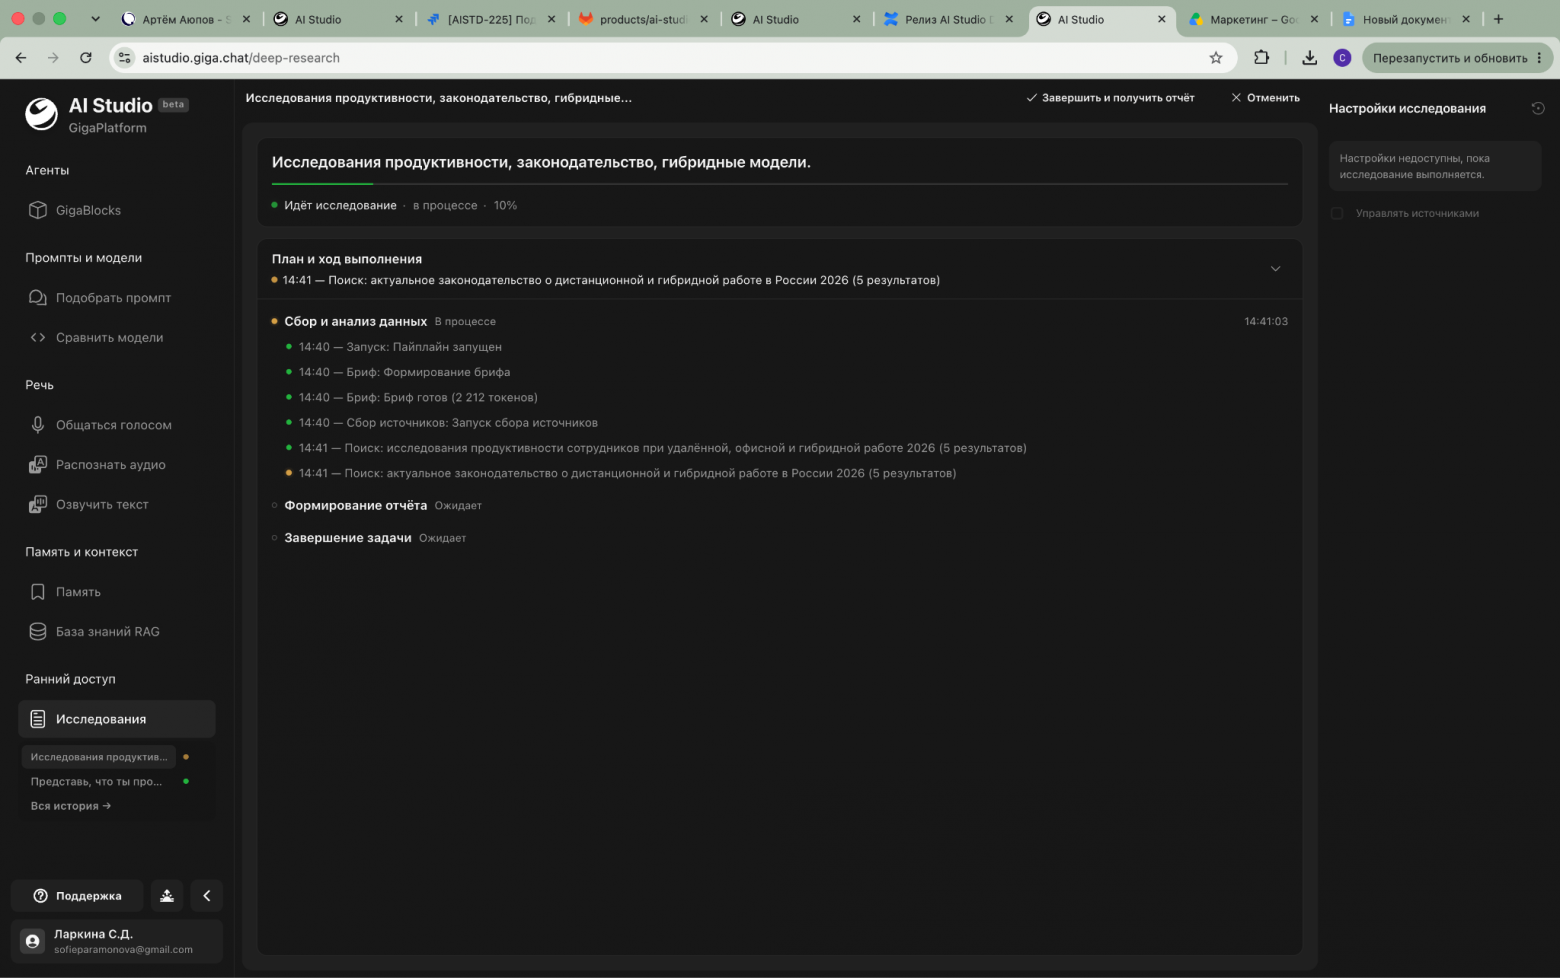Switch to the Новый документ tab
The image size is (1560, 978).
(x=1406, y=19)
